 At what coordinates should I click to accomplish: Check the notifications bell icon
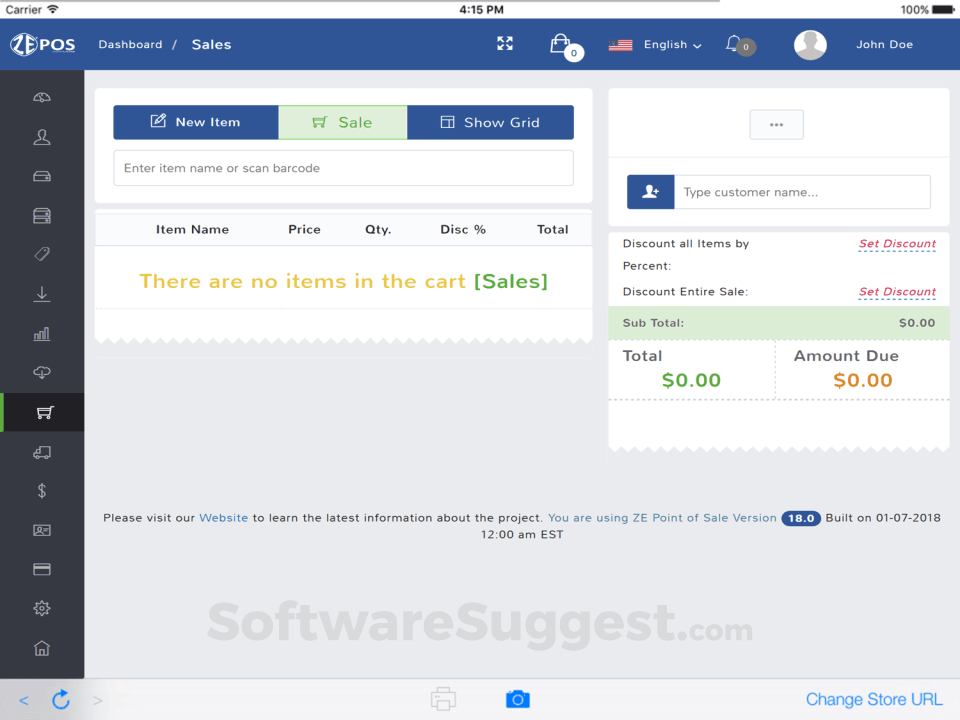click(x=733, y=44)
